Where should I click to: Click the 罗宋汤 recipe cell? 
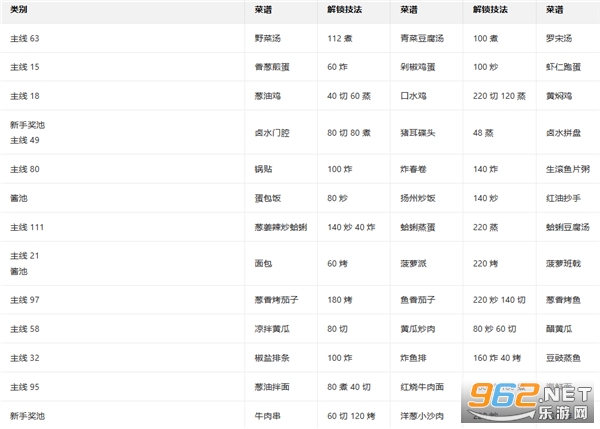click(559, 38)
